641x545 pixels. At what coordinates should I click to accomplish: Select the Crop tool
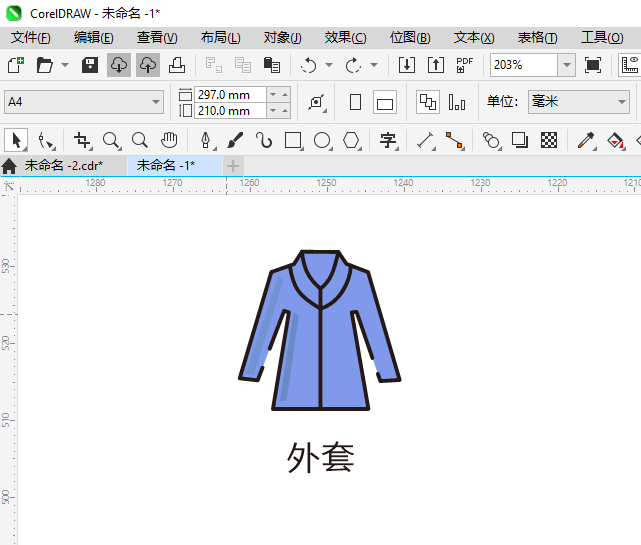(x=82, y=141)
